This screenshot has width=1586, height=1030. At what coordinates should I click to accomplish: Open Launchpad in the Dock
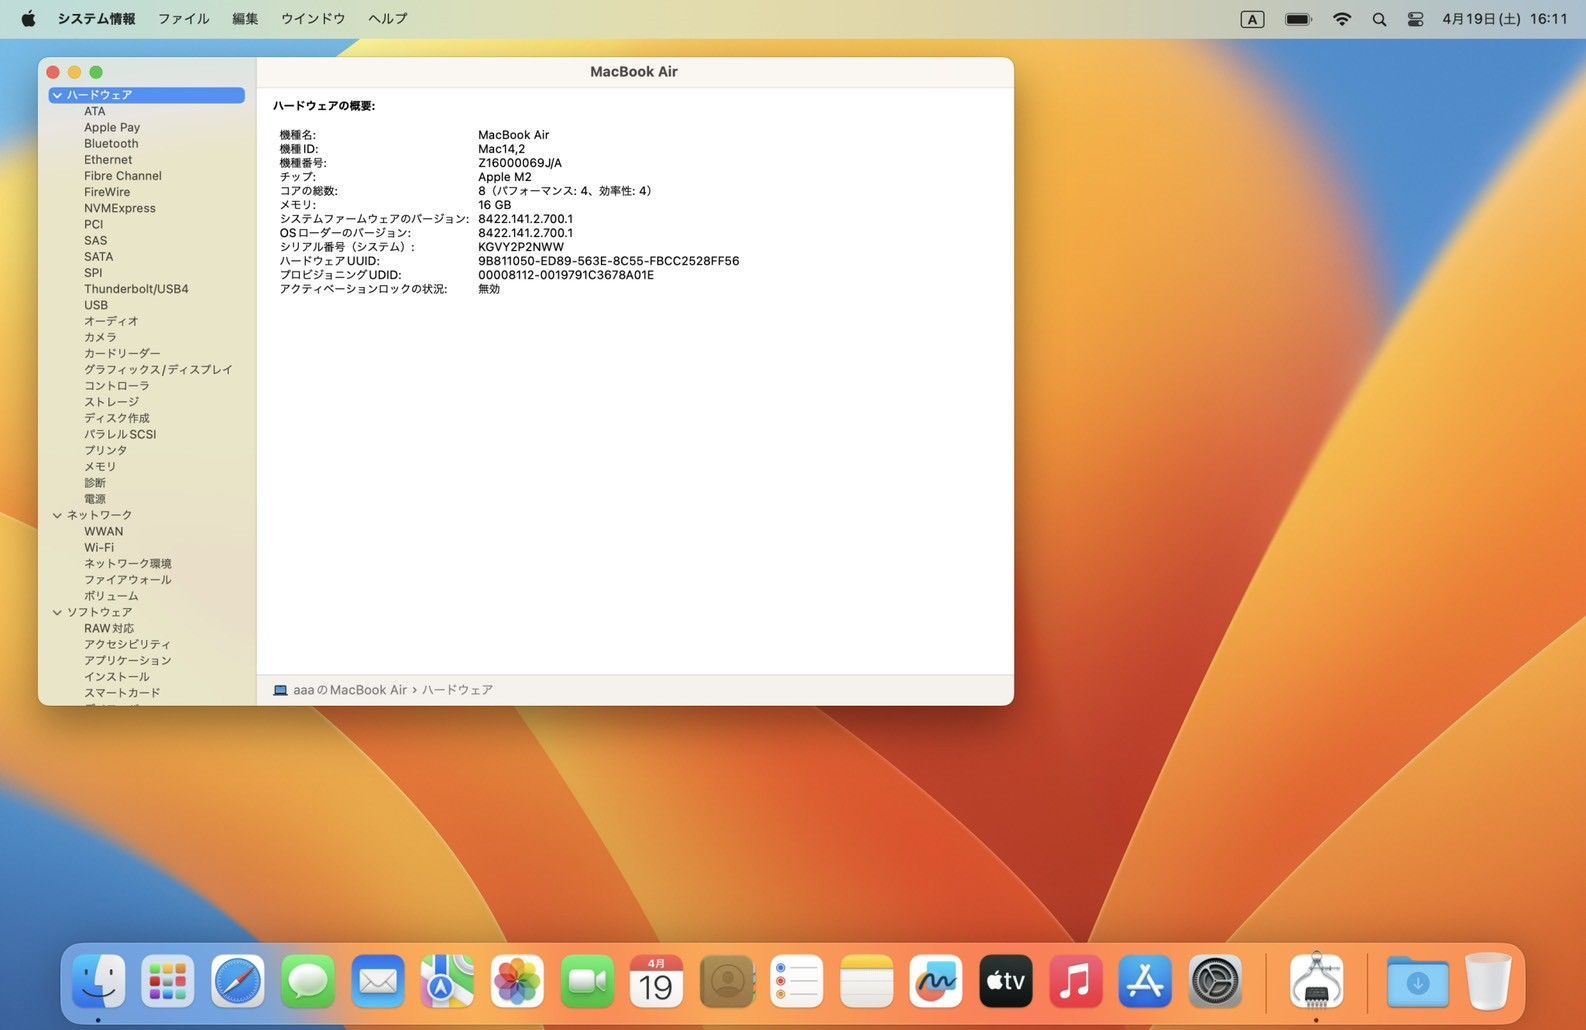tap(168, 981)
